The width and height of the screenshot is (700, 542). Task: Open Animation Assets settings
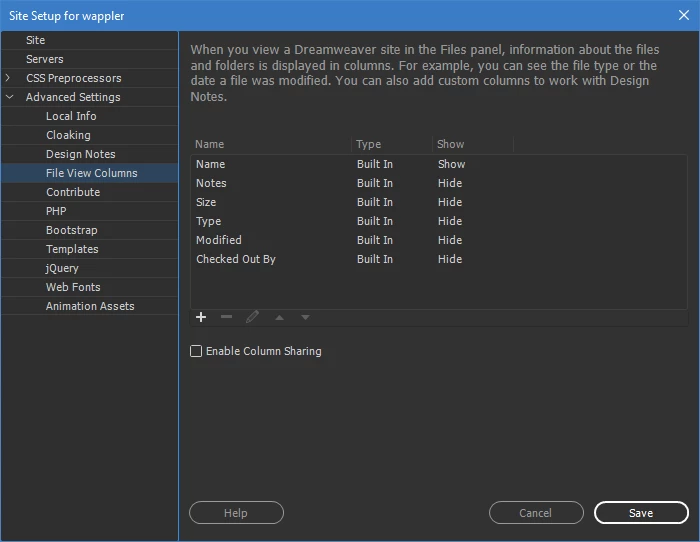click(x=89, y=306)
